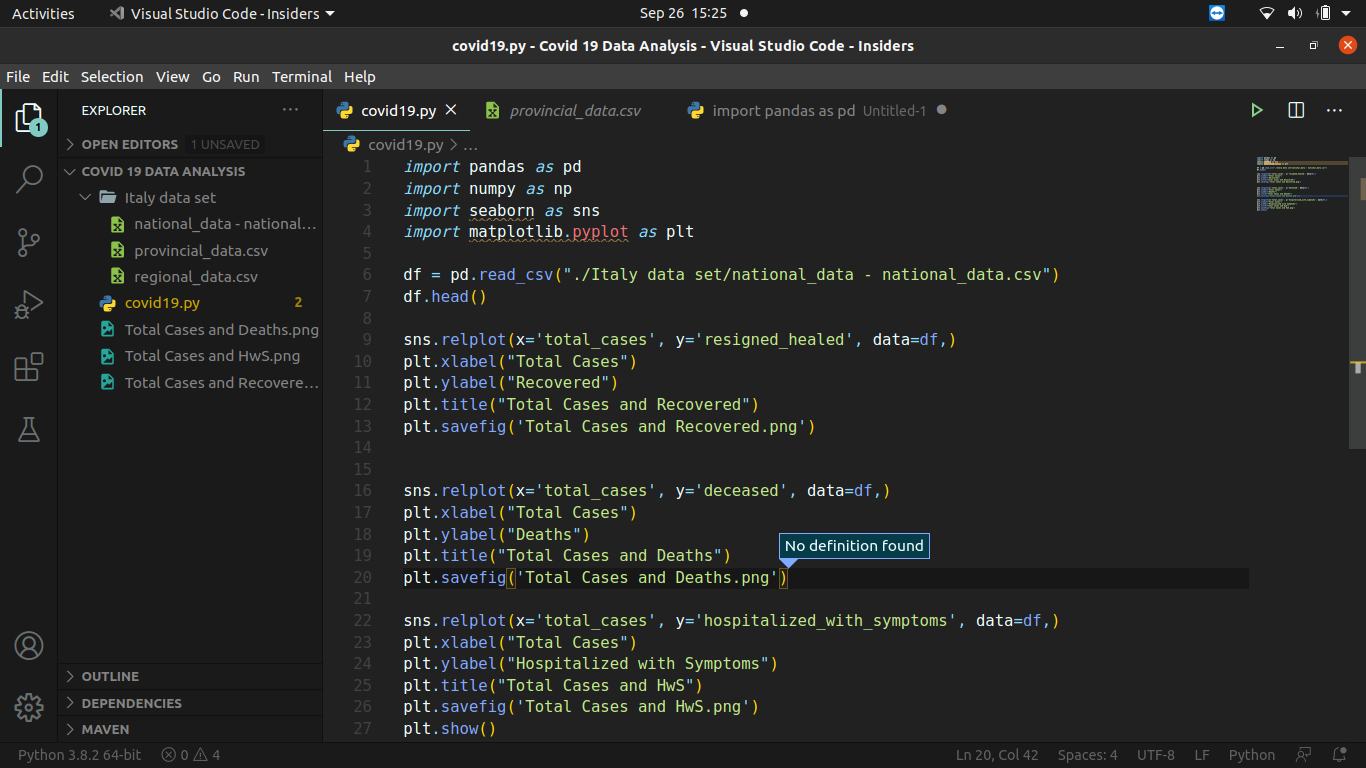Open Activities overview in top bar
Image resolution: width=1366 pixels, height=768 pixels.
tap(43, 13)
